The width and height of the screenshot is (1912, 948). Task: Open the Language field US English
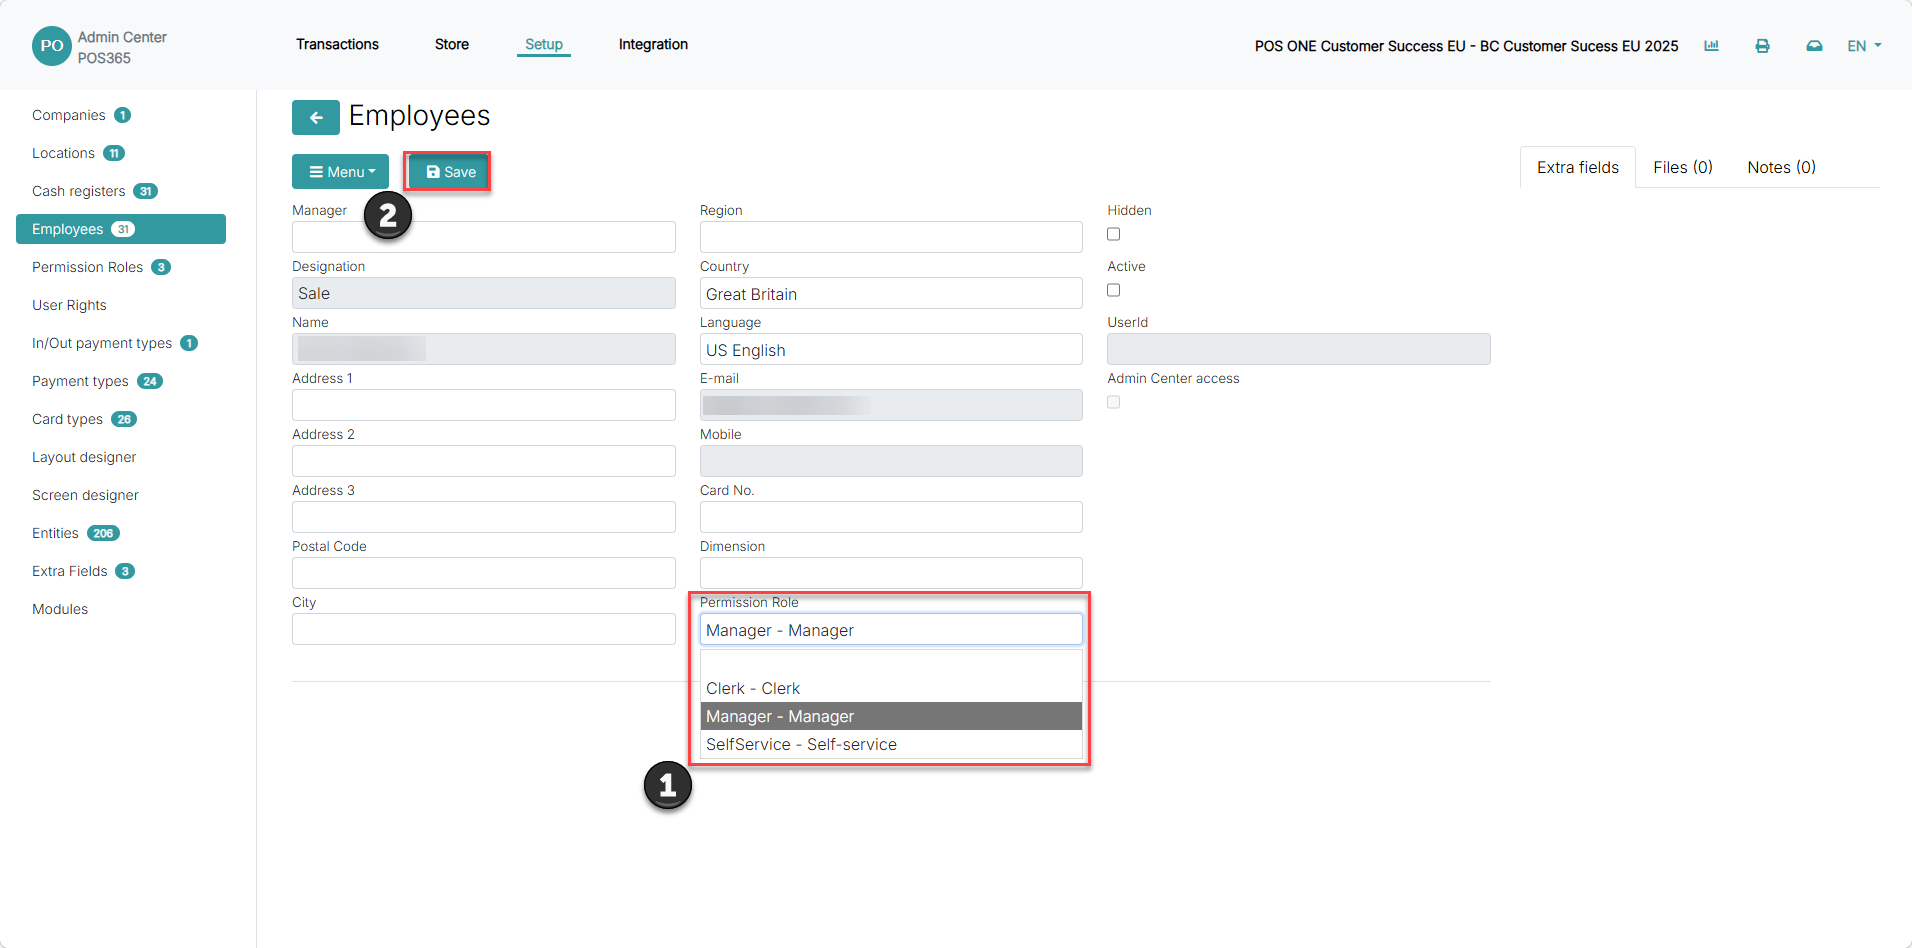point(891,350)
